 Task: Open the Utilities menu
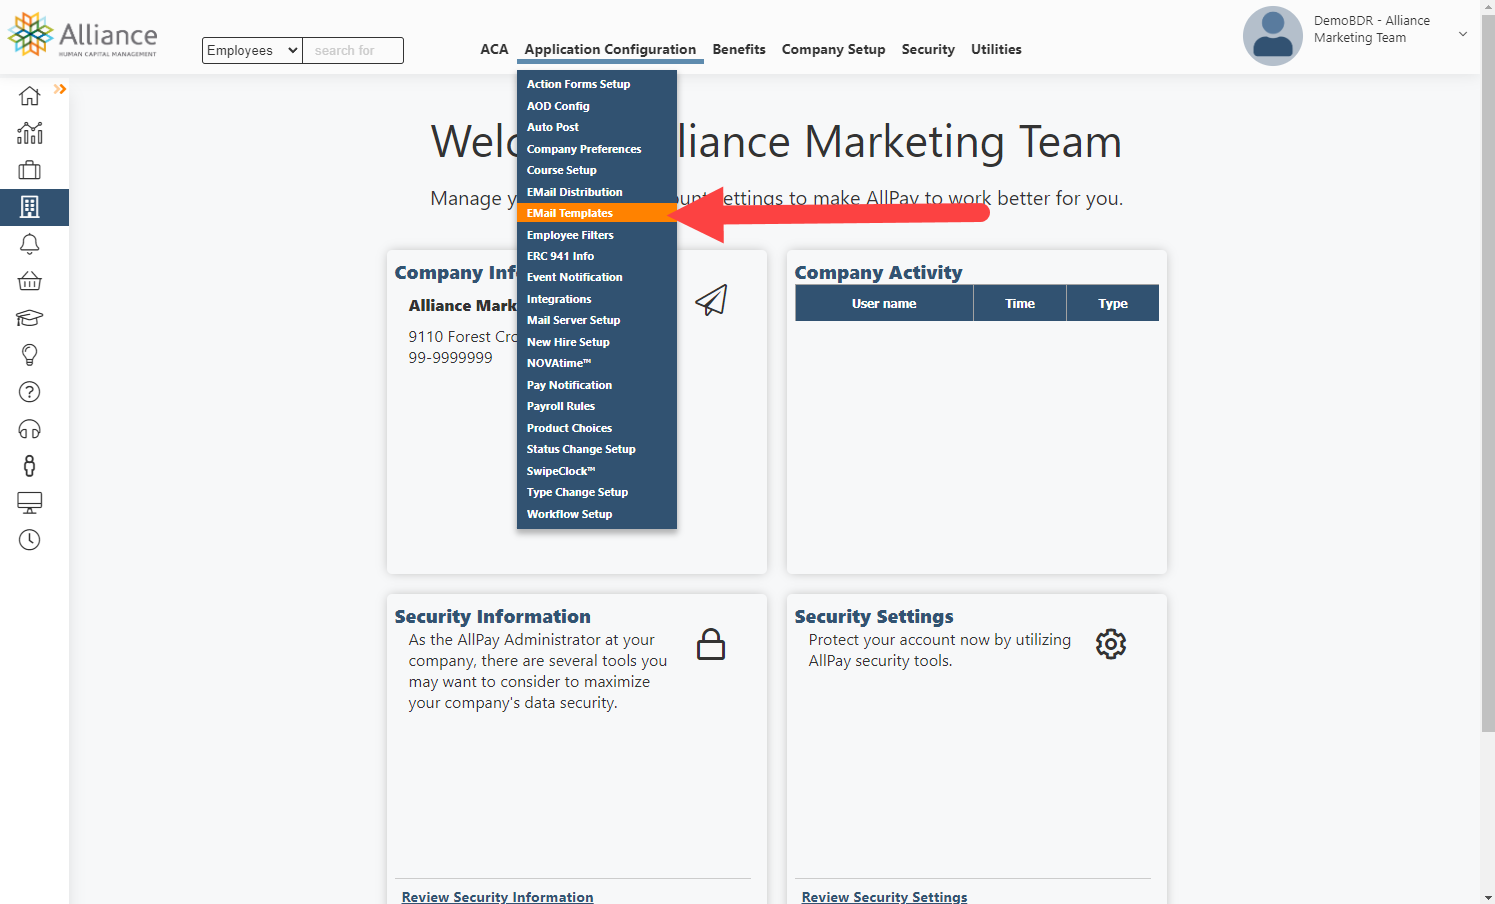tap(996, 49)
